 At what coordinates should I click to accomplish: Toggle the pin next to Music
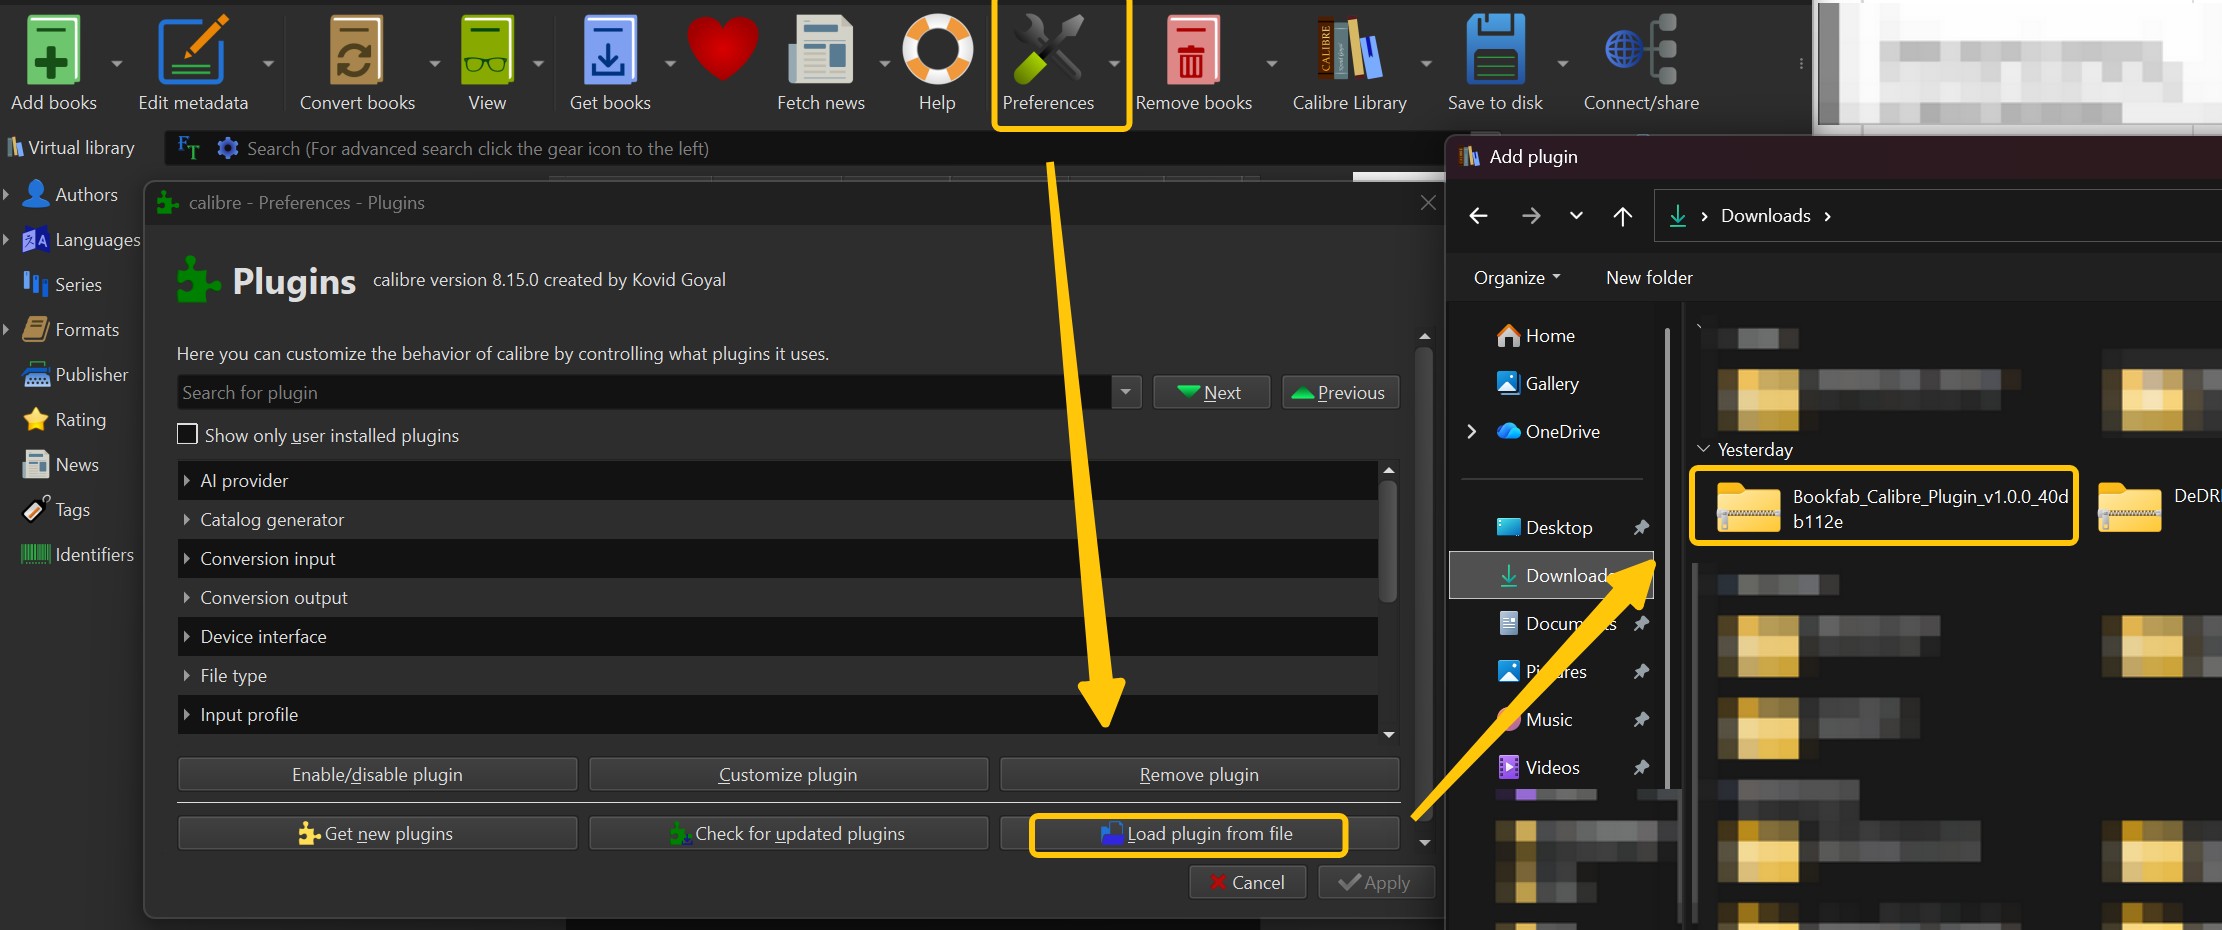(1640, 719)
